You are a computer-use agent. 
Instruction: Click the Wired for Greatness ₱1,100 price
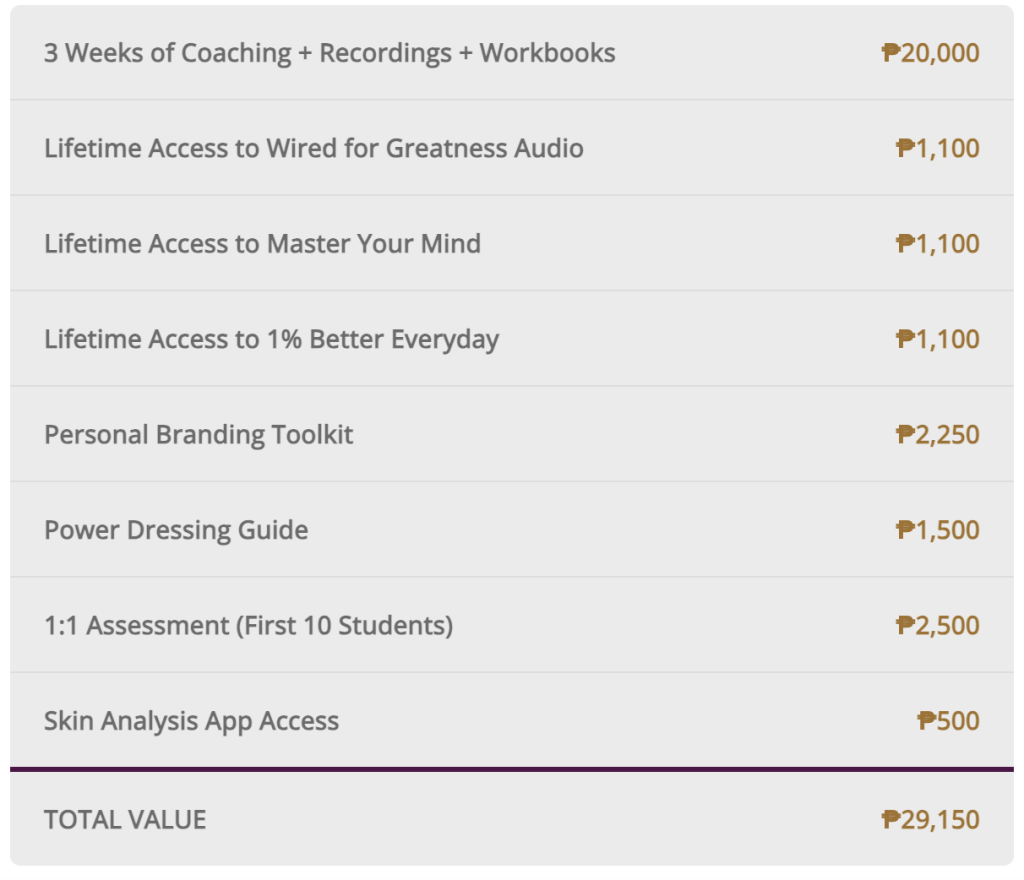[x=937, y=149]
